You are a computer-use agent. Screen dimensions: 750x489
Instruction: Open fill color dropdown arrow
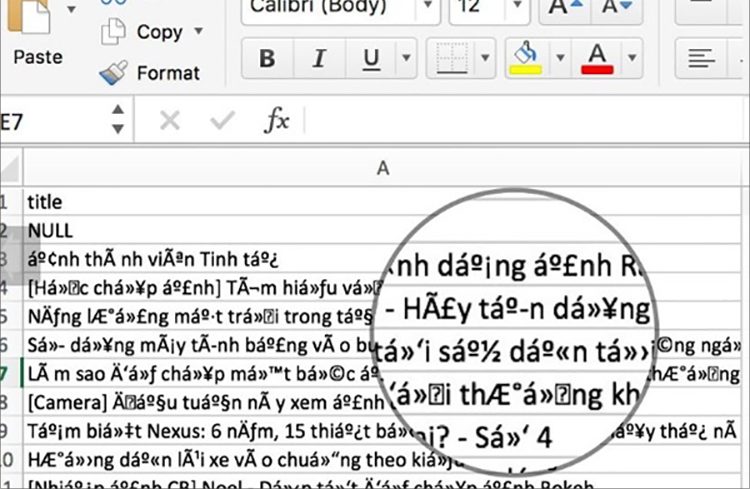(x=560, y=58)
